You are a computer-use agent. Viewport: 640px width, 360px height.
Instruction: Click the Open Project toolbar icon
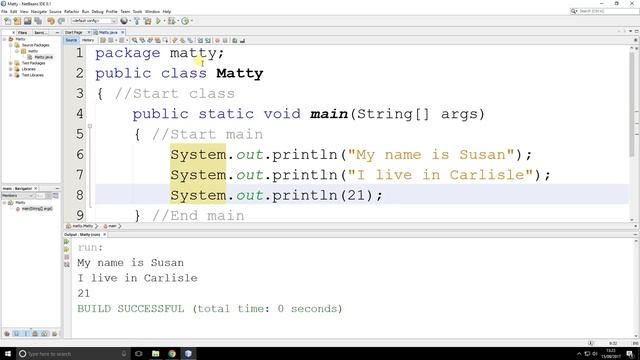pos(27,21)
